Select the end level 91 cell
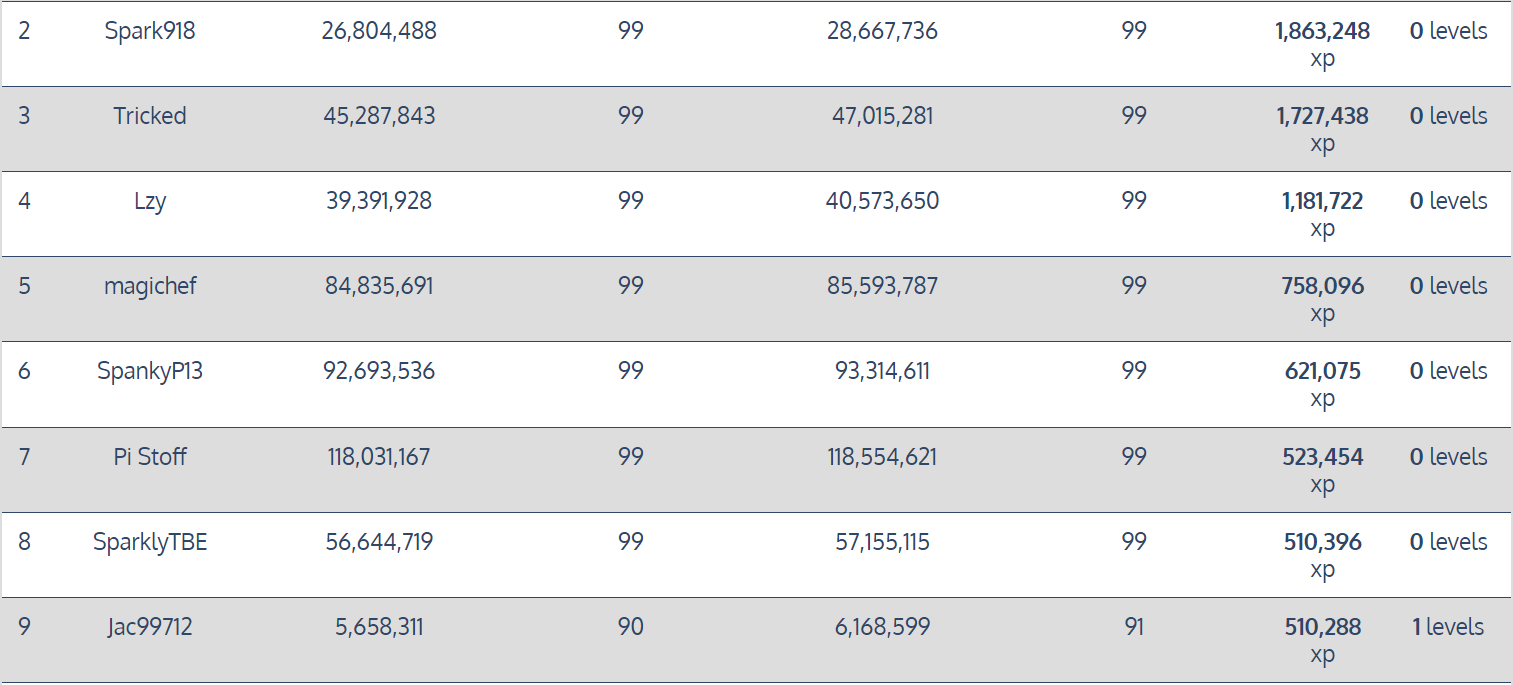This screenshot has height=685, width=1513. [x=1133, y=627]
